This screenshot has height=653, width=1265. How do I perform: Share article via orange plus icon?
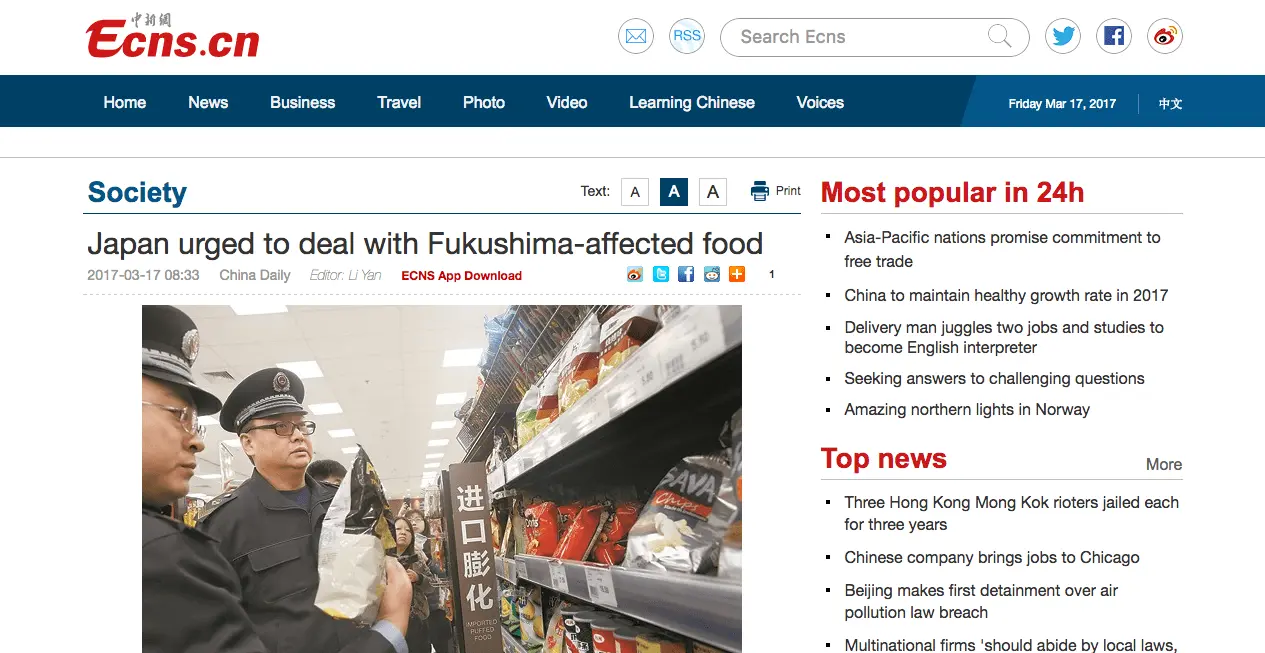coord(737,274)
